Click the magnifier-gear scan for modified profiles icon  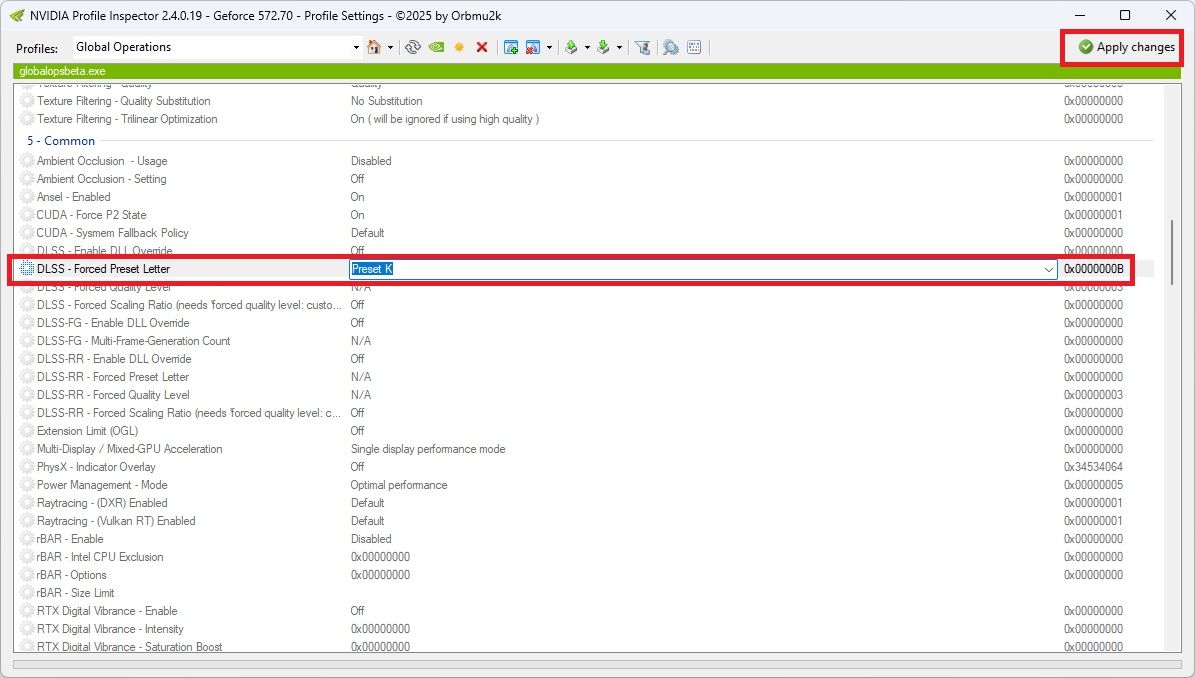[671, 47]
